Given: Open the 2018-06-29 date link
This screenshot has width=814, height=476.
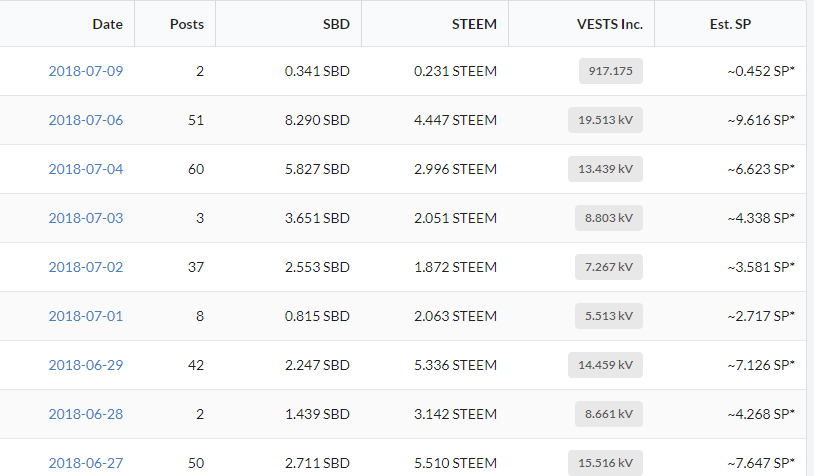Looking at the screenshot, I should [86, 365].
